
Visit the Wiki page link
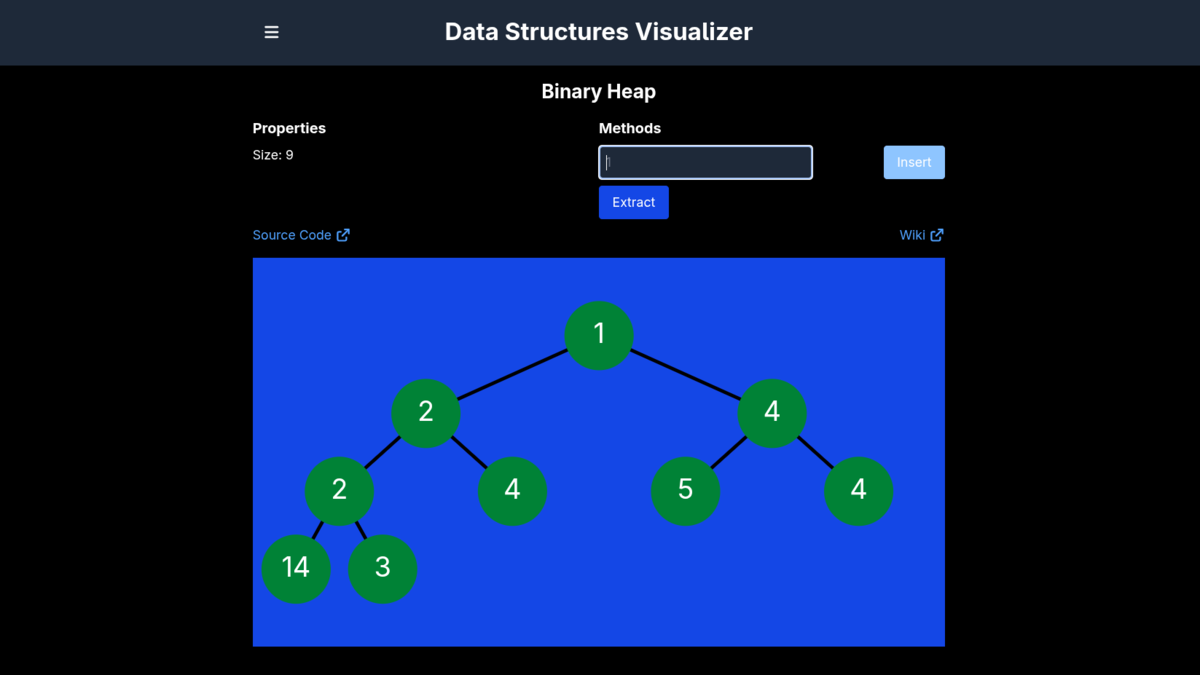910,234
